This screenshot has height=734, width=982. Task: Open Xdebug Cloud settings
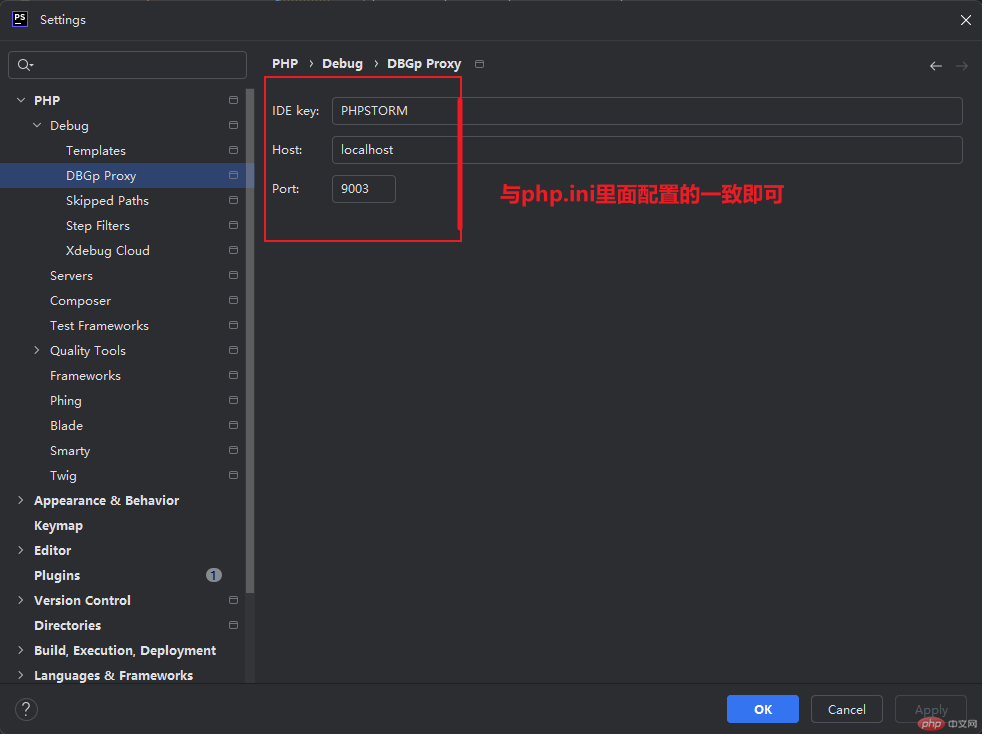click(108, 251)
